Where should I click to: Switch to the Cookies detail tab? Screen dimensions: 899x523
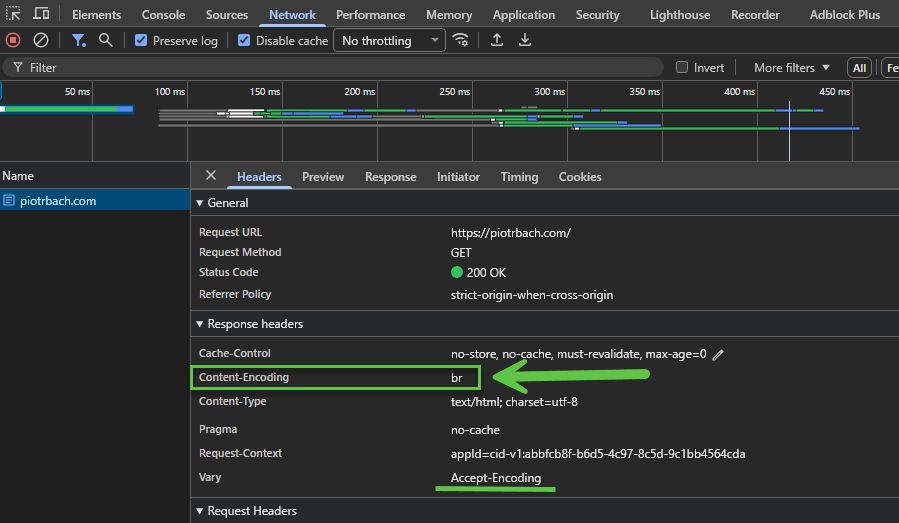[580, 177]
